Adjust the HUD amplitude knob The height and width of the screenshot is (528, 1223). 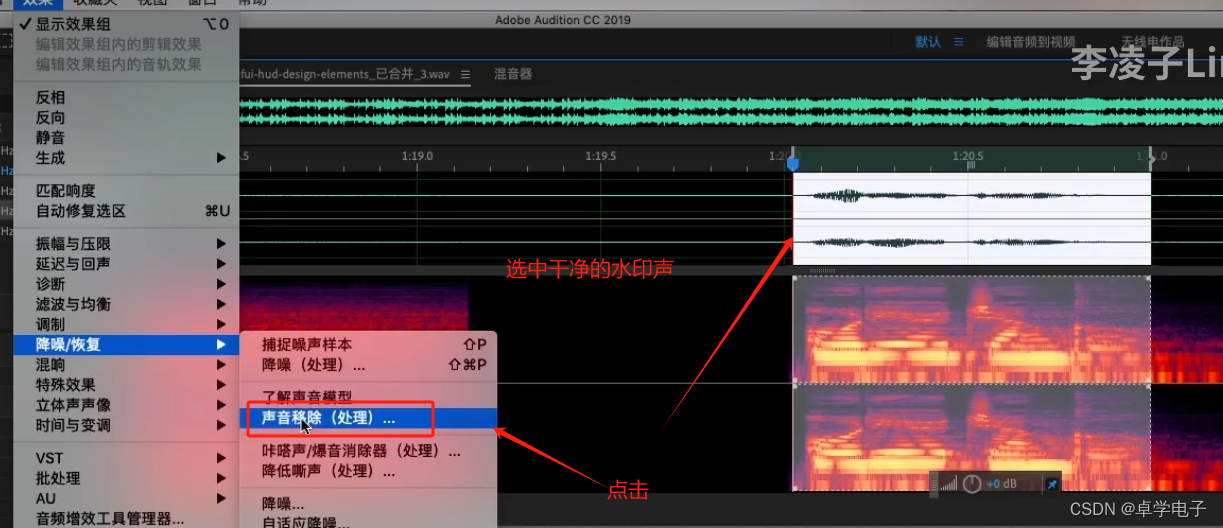[x=972, y=484]
